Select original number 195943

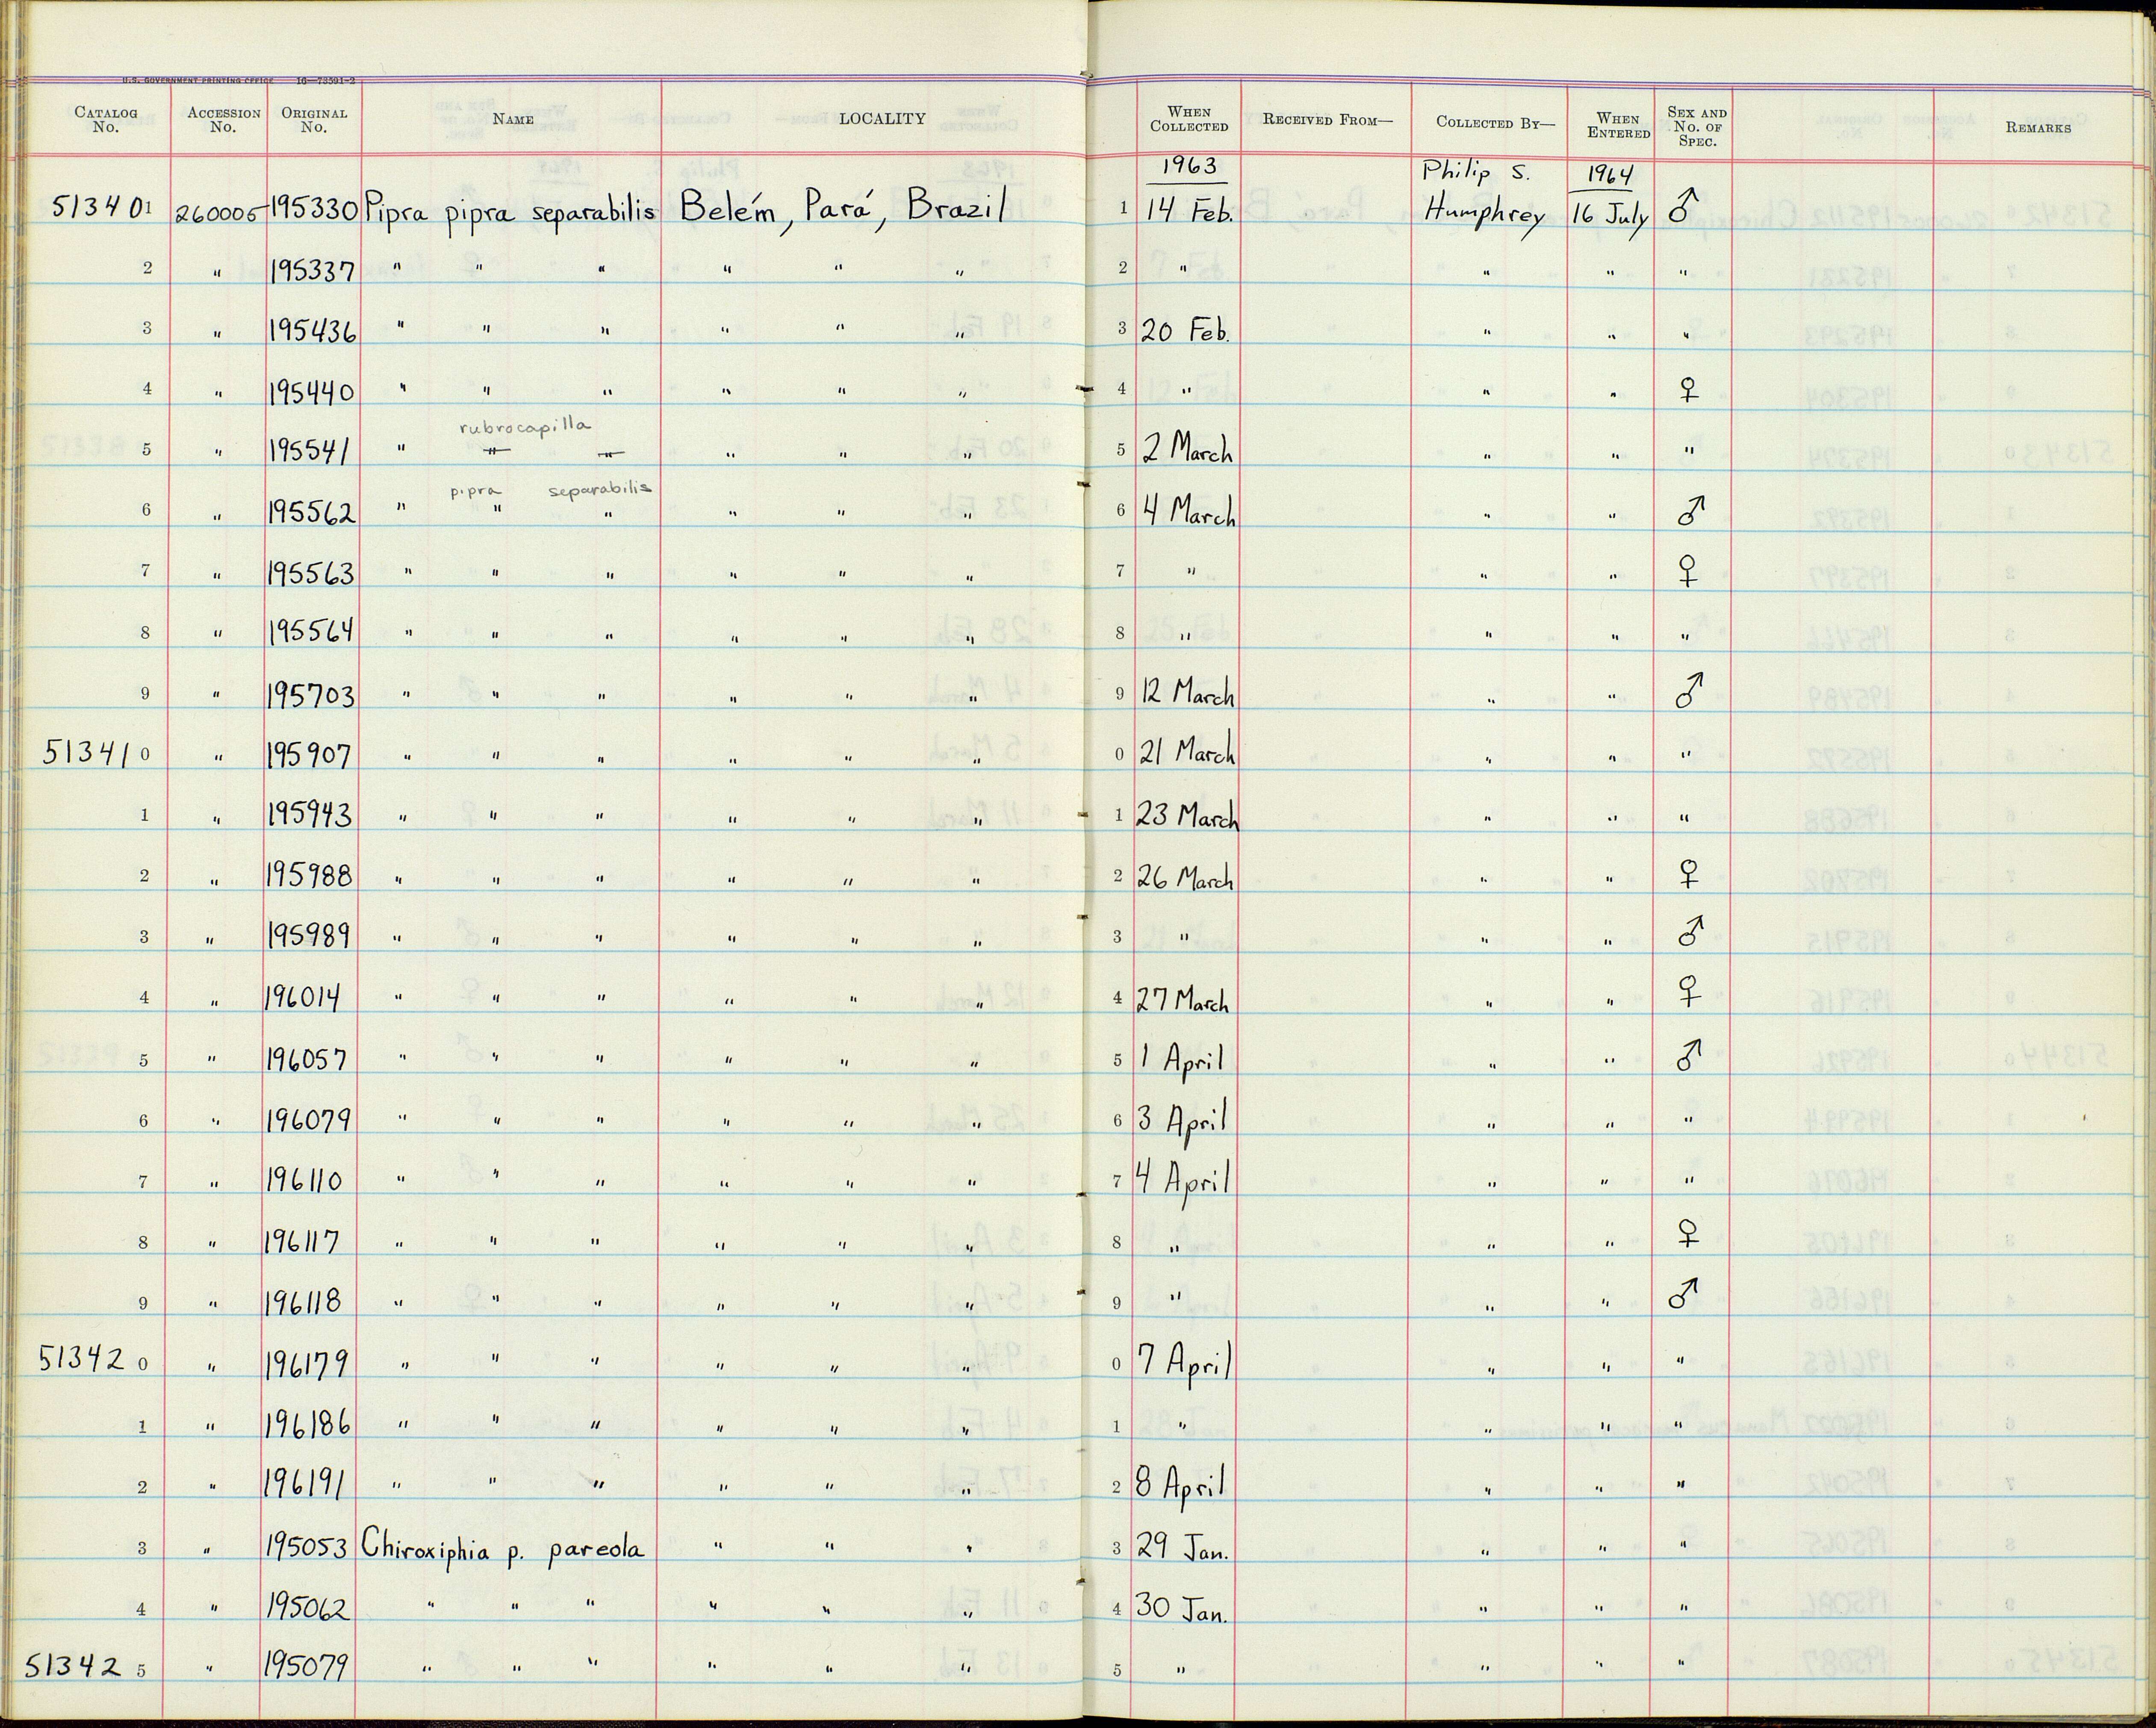click(310, 815)
